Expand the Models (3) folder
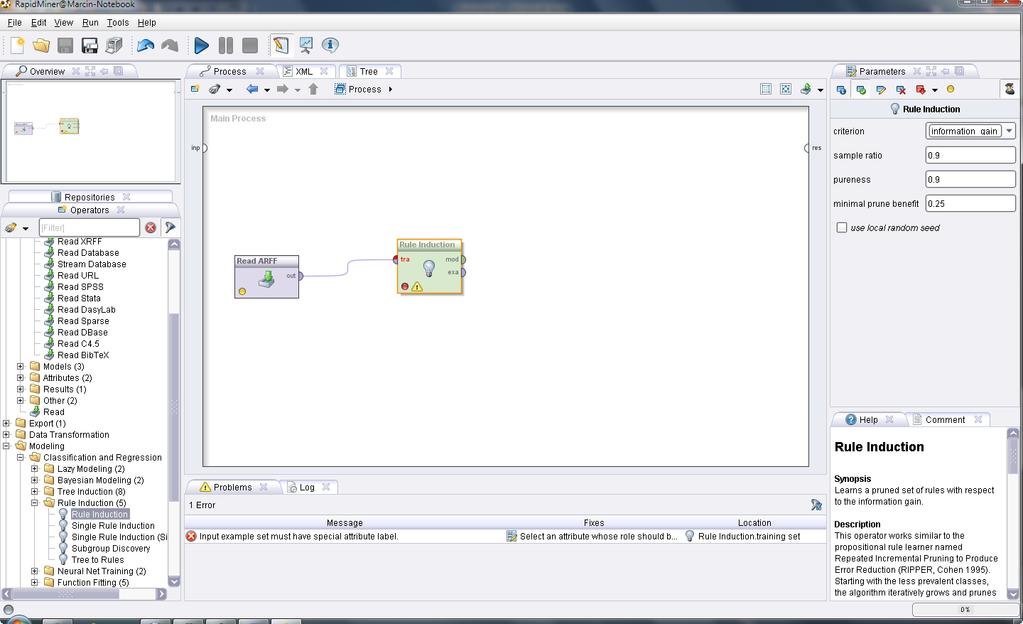This screenshot has width=1023, height=624. coord(20,367)
